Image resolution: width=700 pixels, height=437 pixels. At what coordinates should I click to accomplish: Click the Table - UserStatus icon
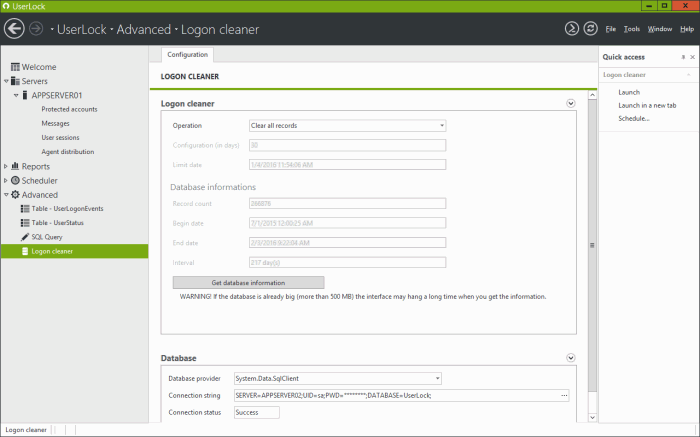[25, 223]
